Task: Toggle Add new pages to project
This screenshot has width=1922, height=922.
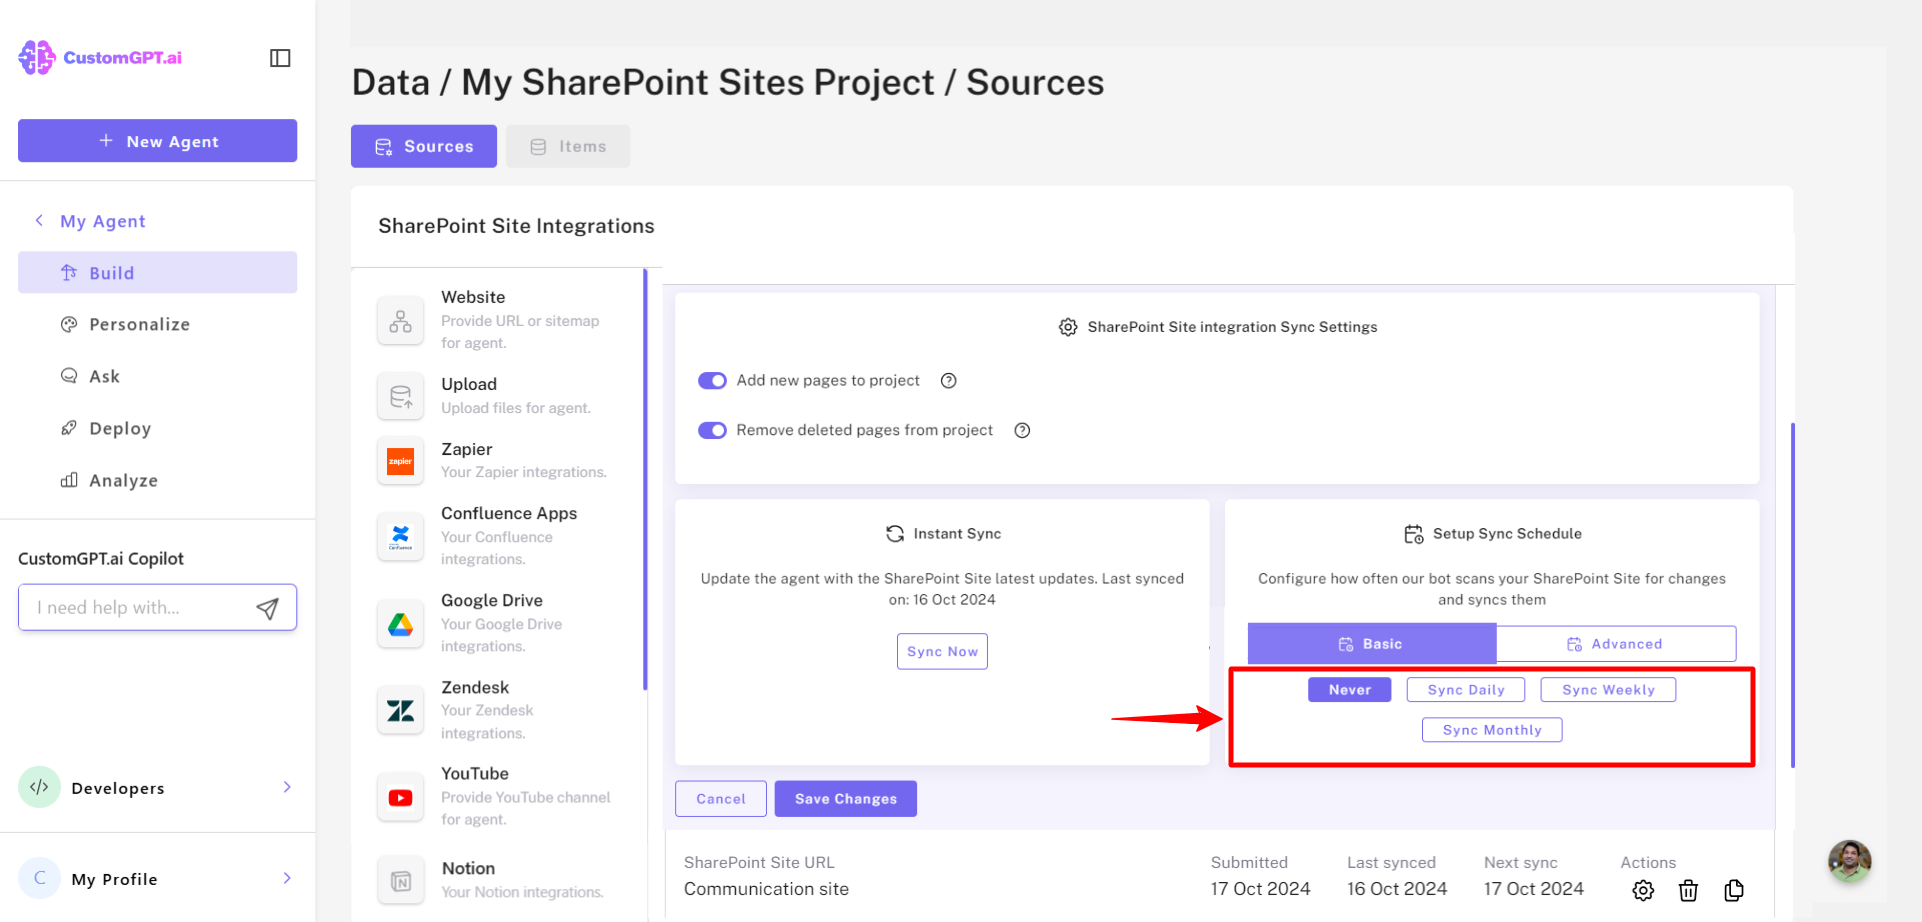Action: [x=712, y=380]
